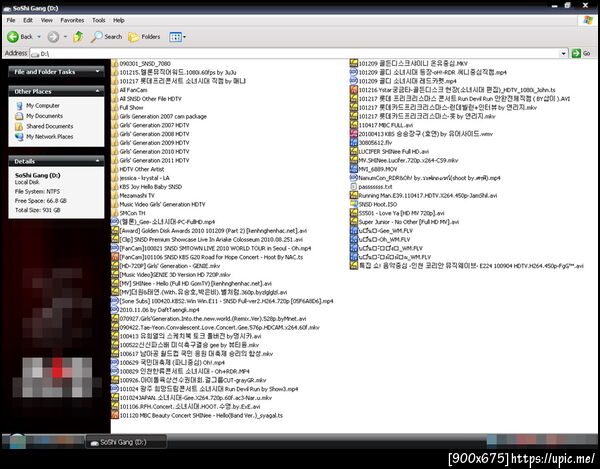Open the Views menu button
Image resolution: width=600 pixels, height=469 pixels.
tap(177, 37)
